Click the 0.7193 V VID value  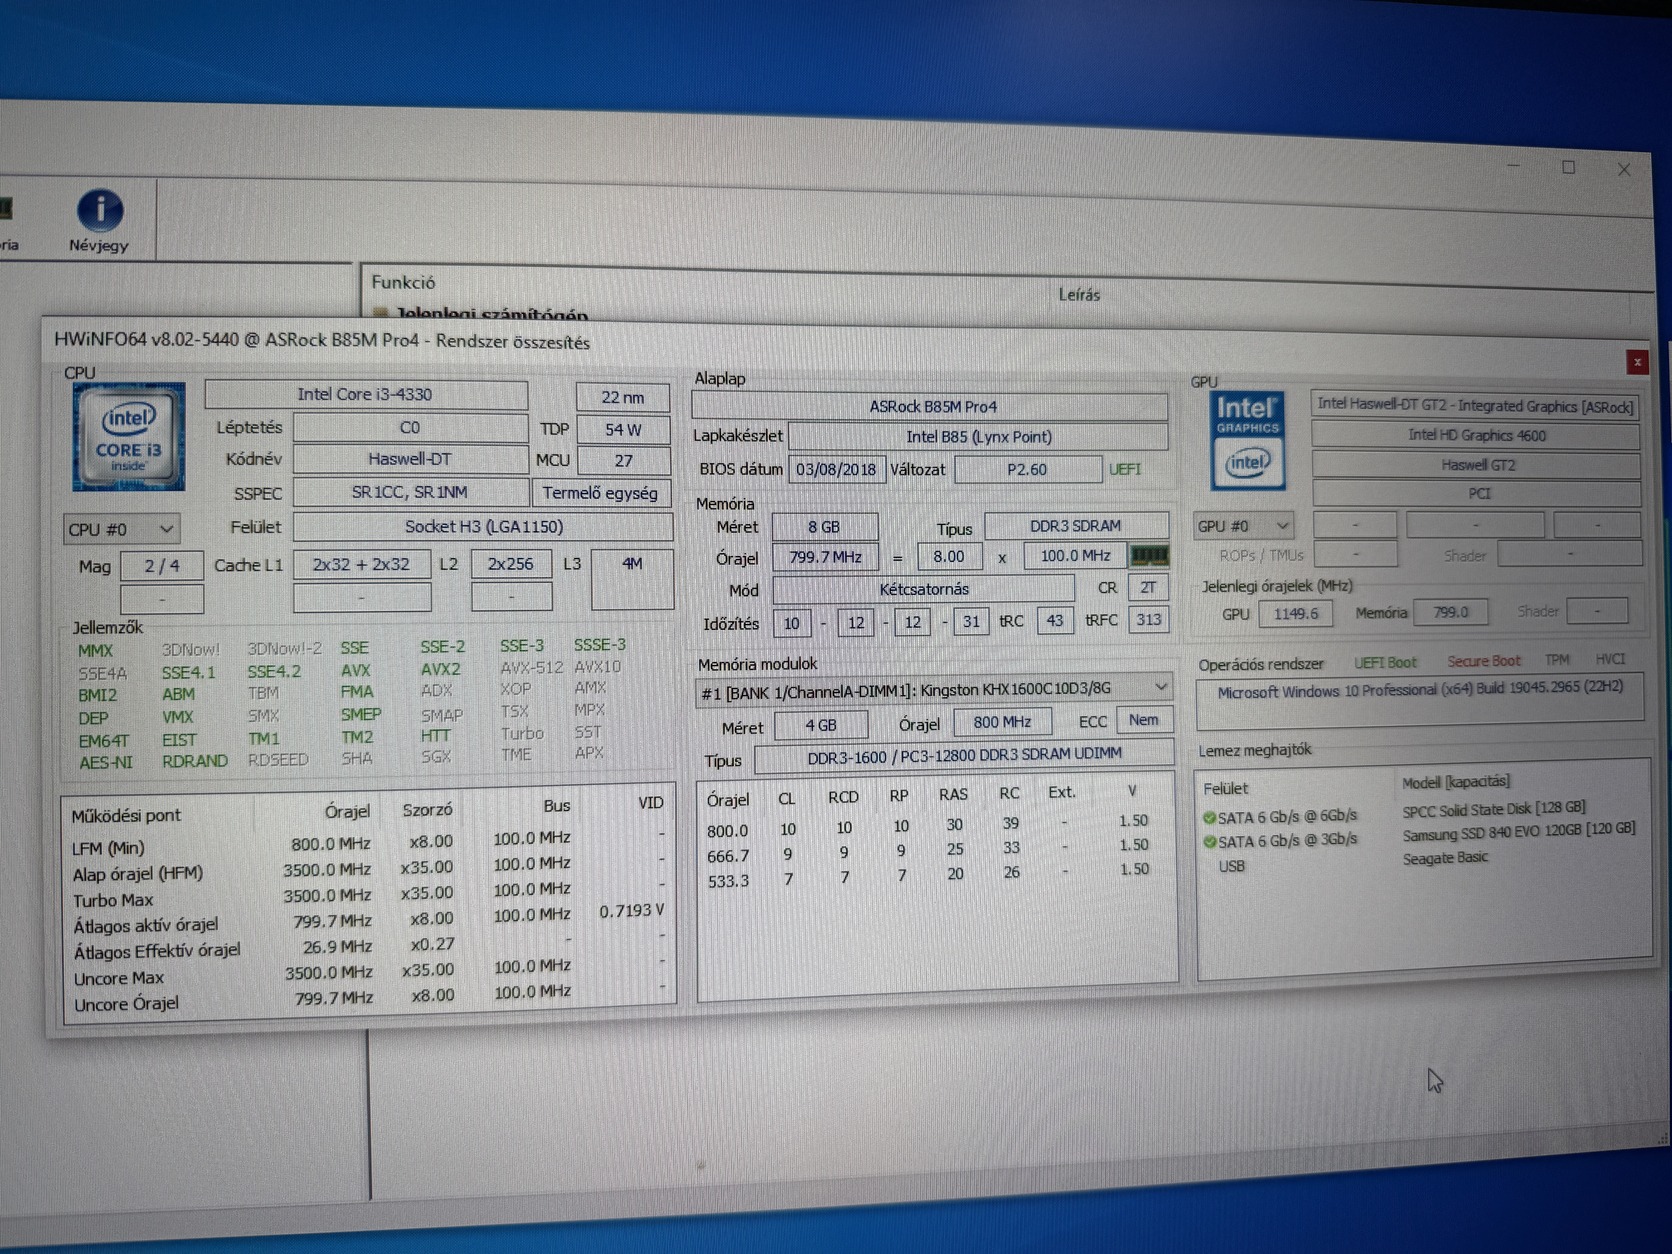pos(631,911)
